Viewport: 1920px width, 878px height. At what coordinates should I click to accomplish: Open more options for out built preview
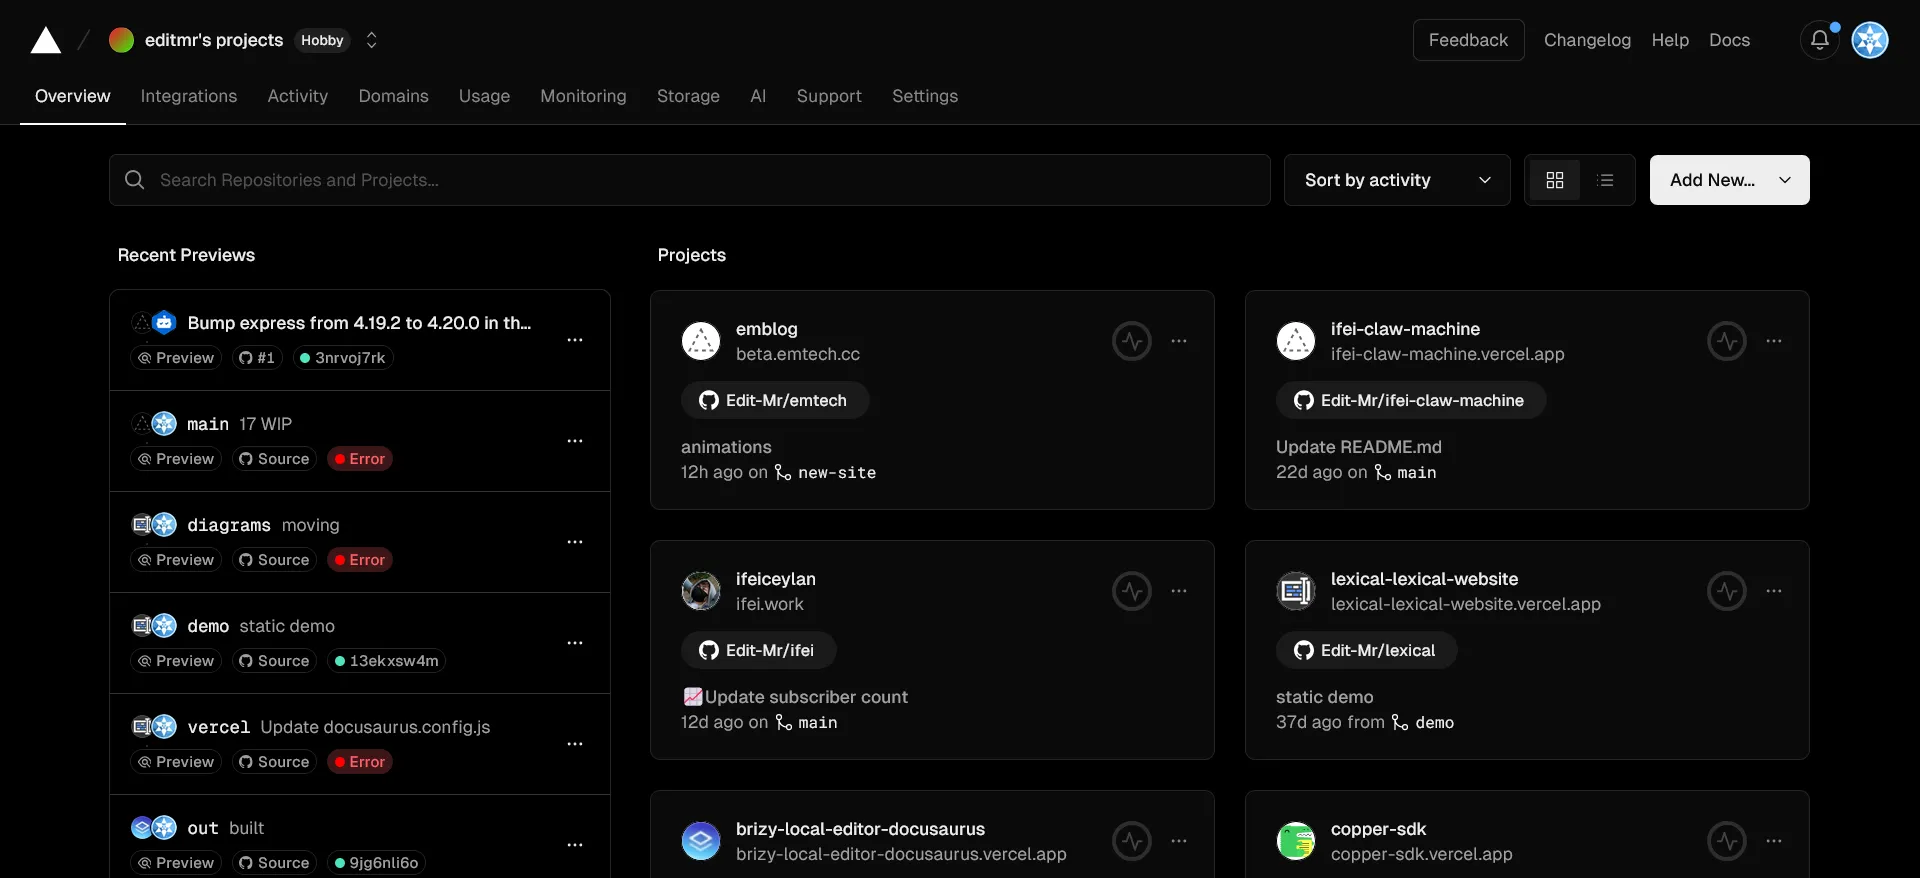coord(575,845)
